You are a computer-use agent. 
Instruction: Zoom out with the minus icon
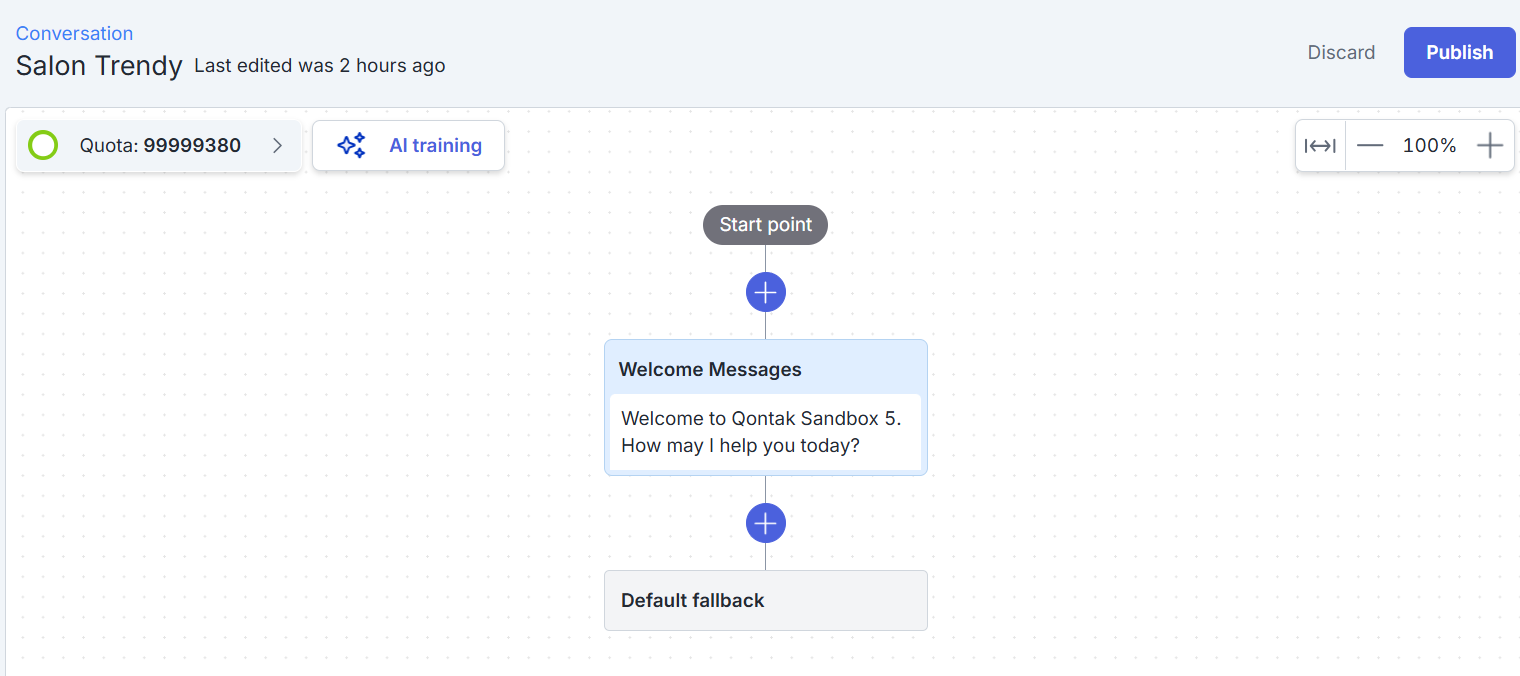pos(1370,146)
